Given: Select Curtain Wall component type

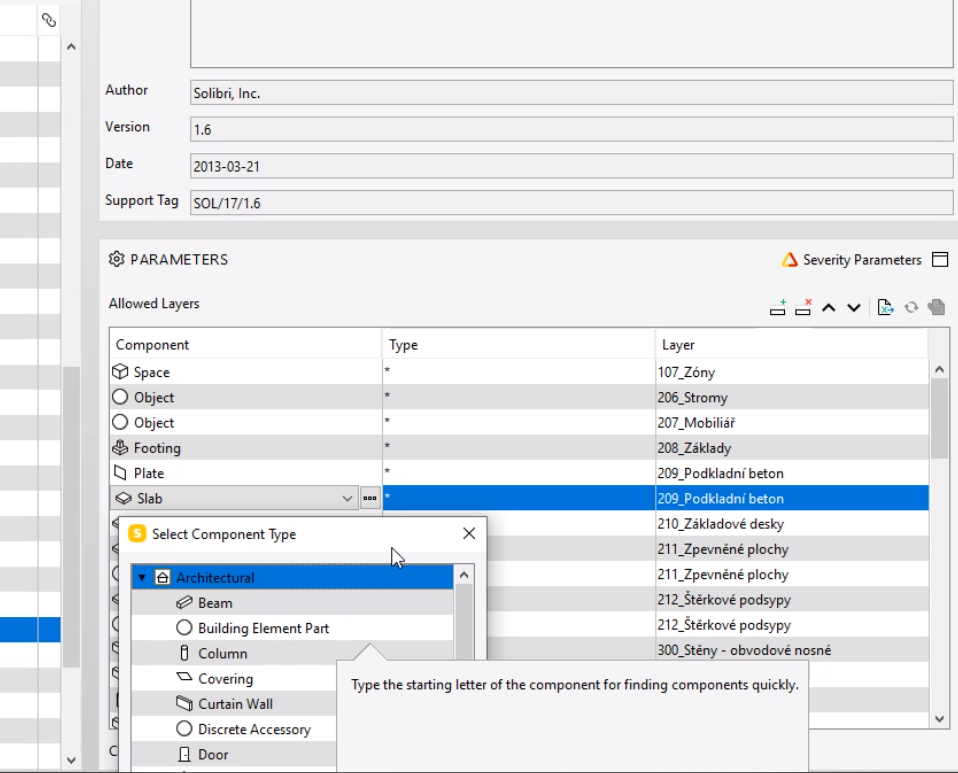Looking at the screenshot, I should pos(235,704).
